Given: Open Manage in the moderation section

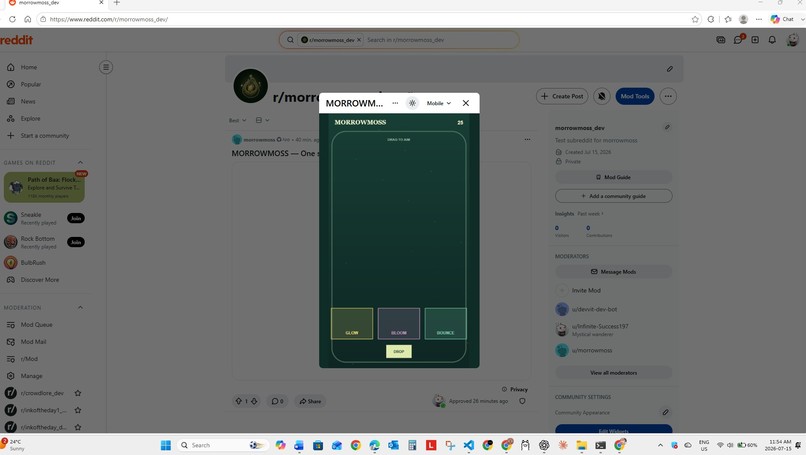Looking at the screenshot, I should [x=31, y=376].
